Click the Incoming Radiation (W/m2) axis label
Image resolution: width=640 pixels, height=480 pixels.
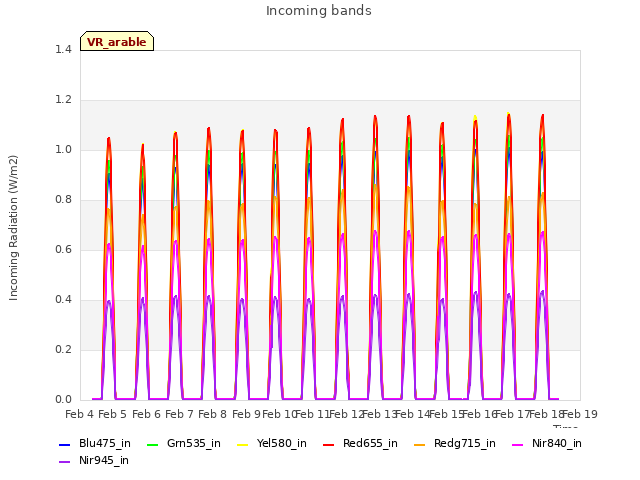tap(13, 228)
